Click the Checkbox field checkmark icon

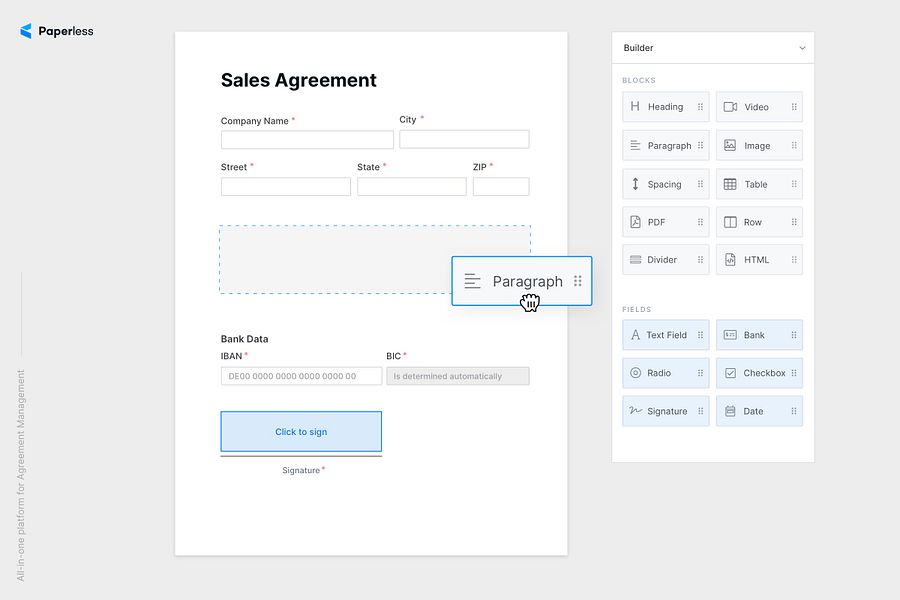[x=730, y=373]
